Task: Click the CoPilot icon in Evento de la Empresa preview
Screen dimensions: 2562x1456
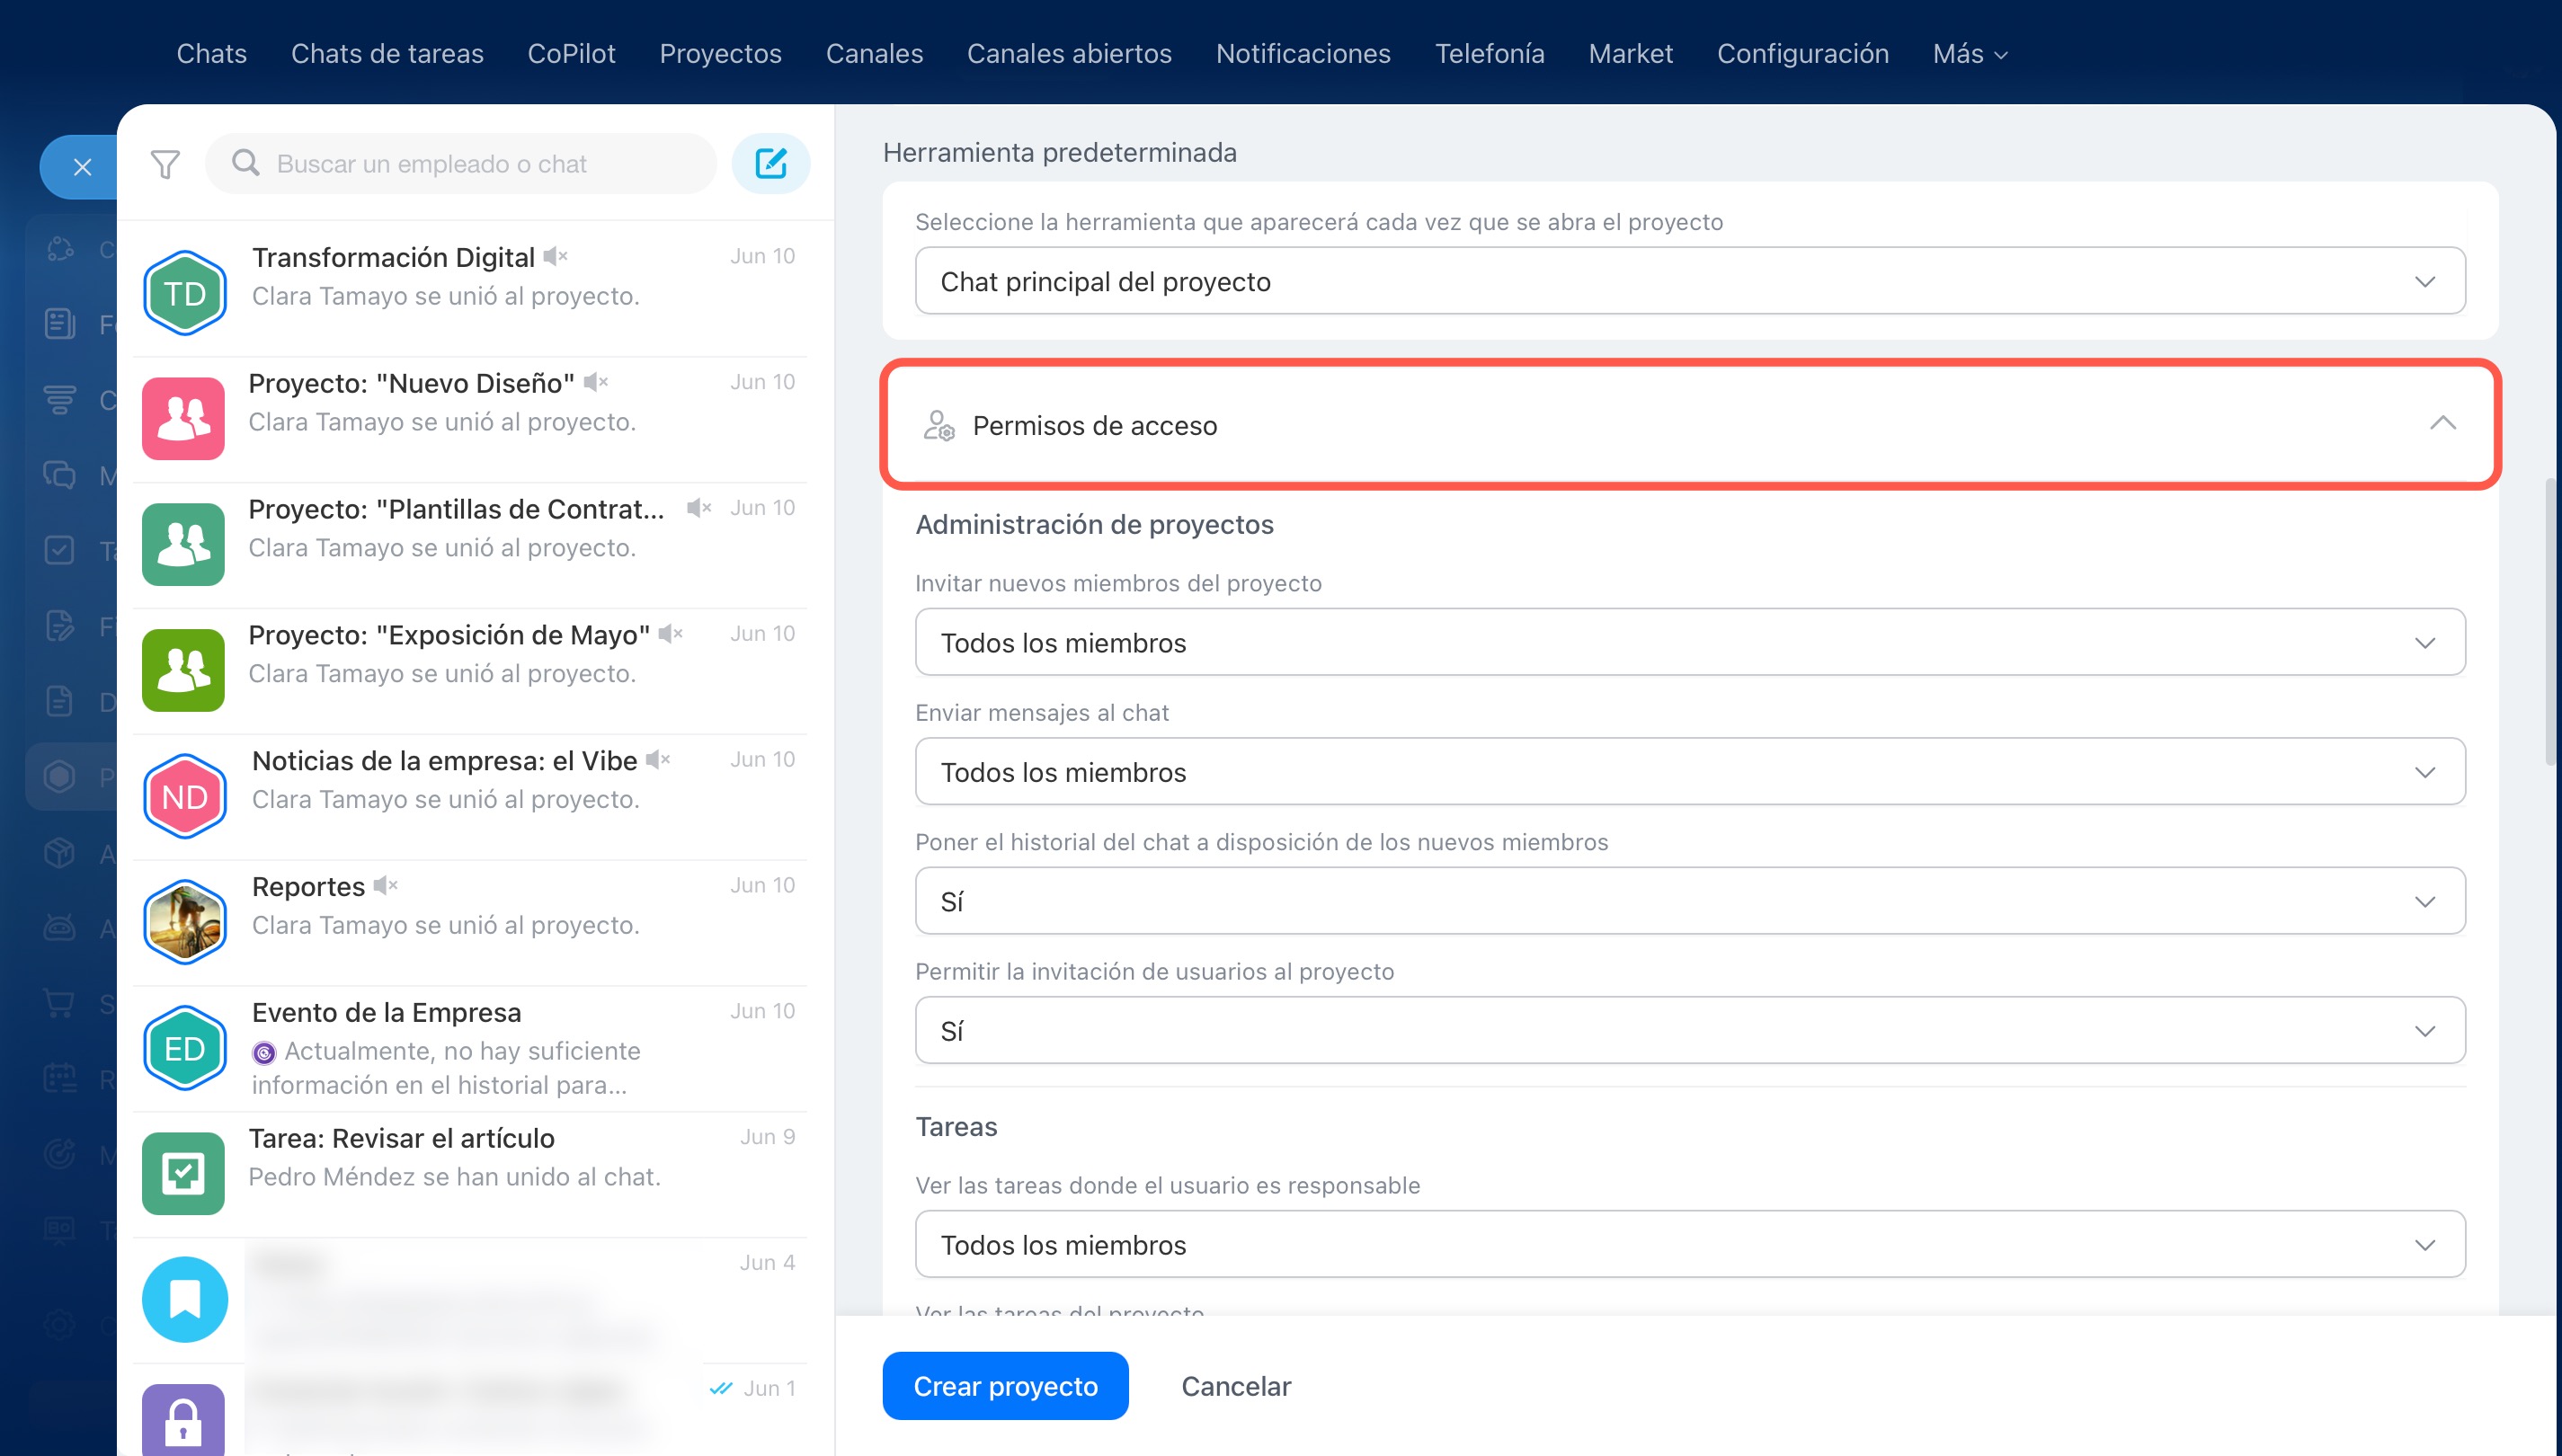Action: (264, 1052)
